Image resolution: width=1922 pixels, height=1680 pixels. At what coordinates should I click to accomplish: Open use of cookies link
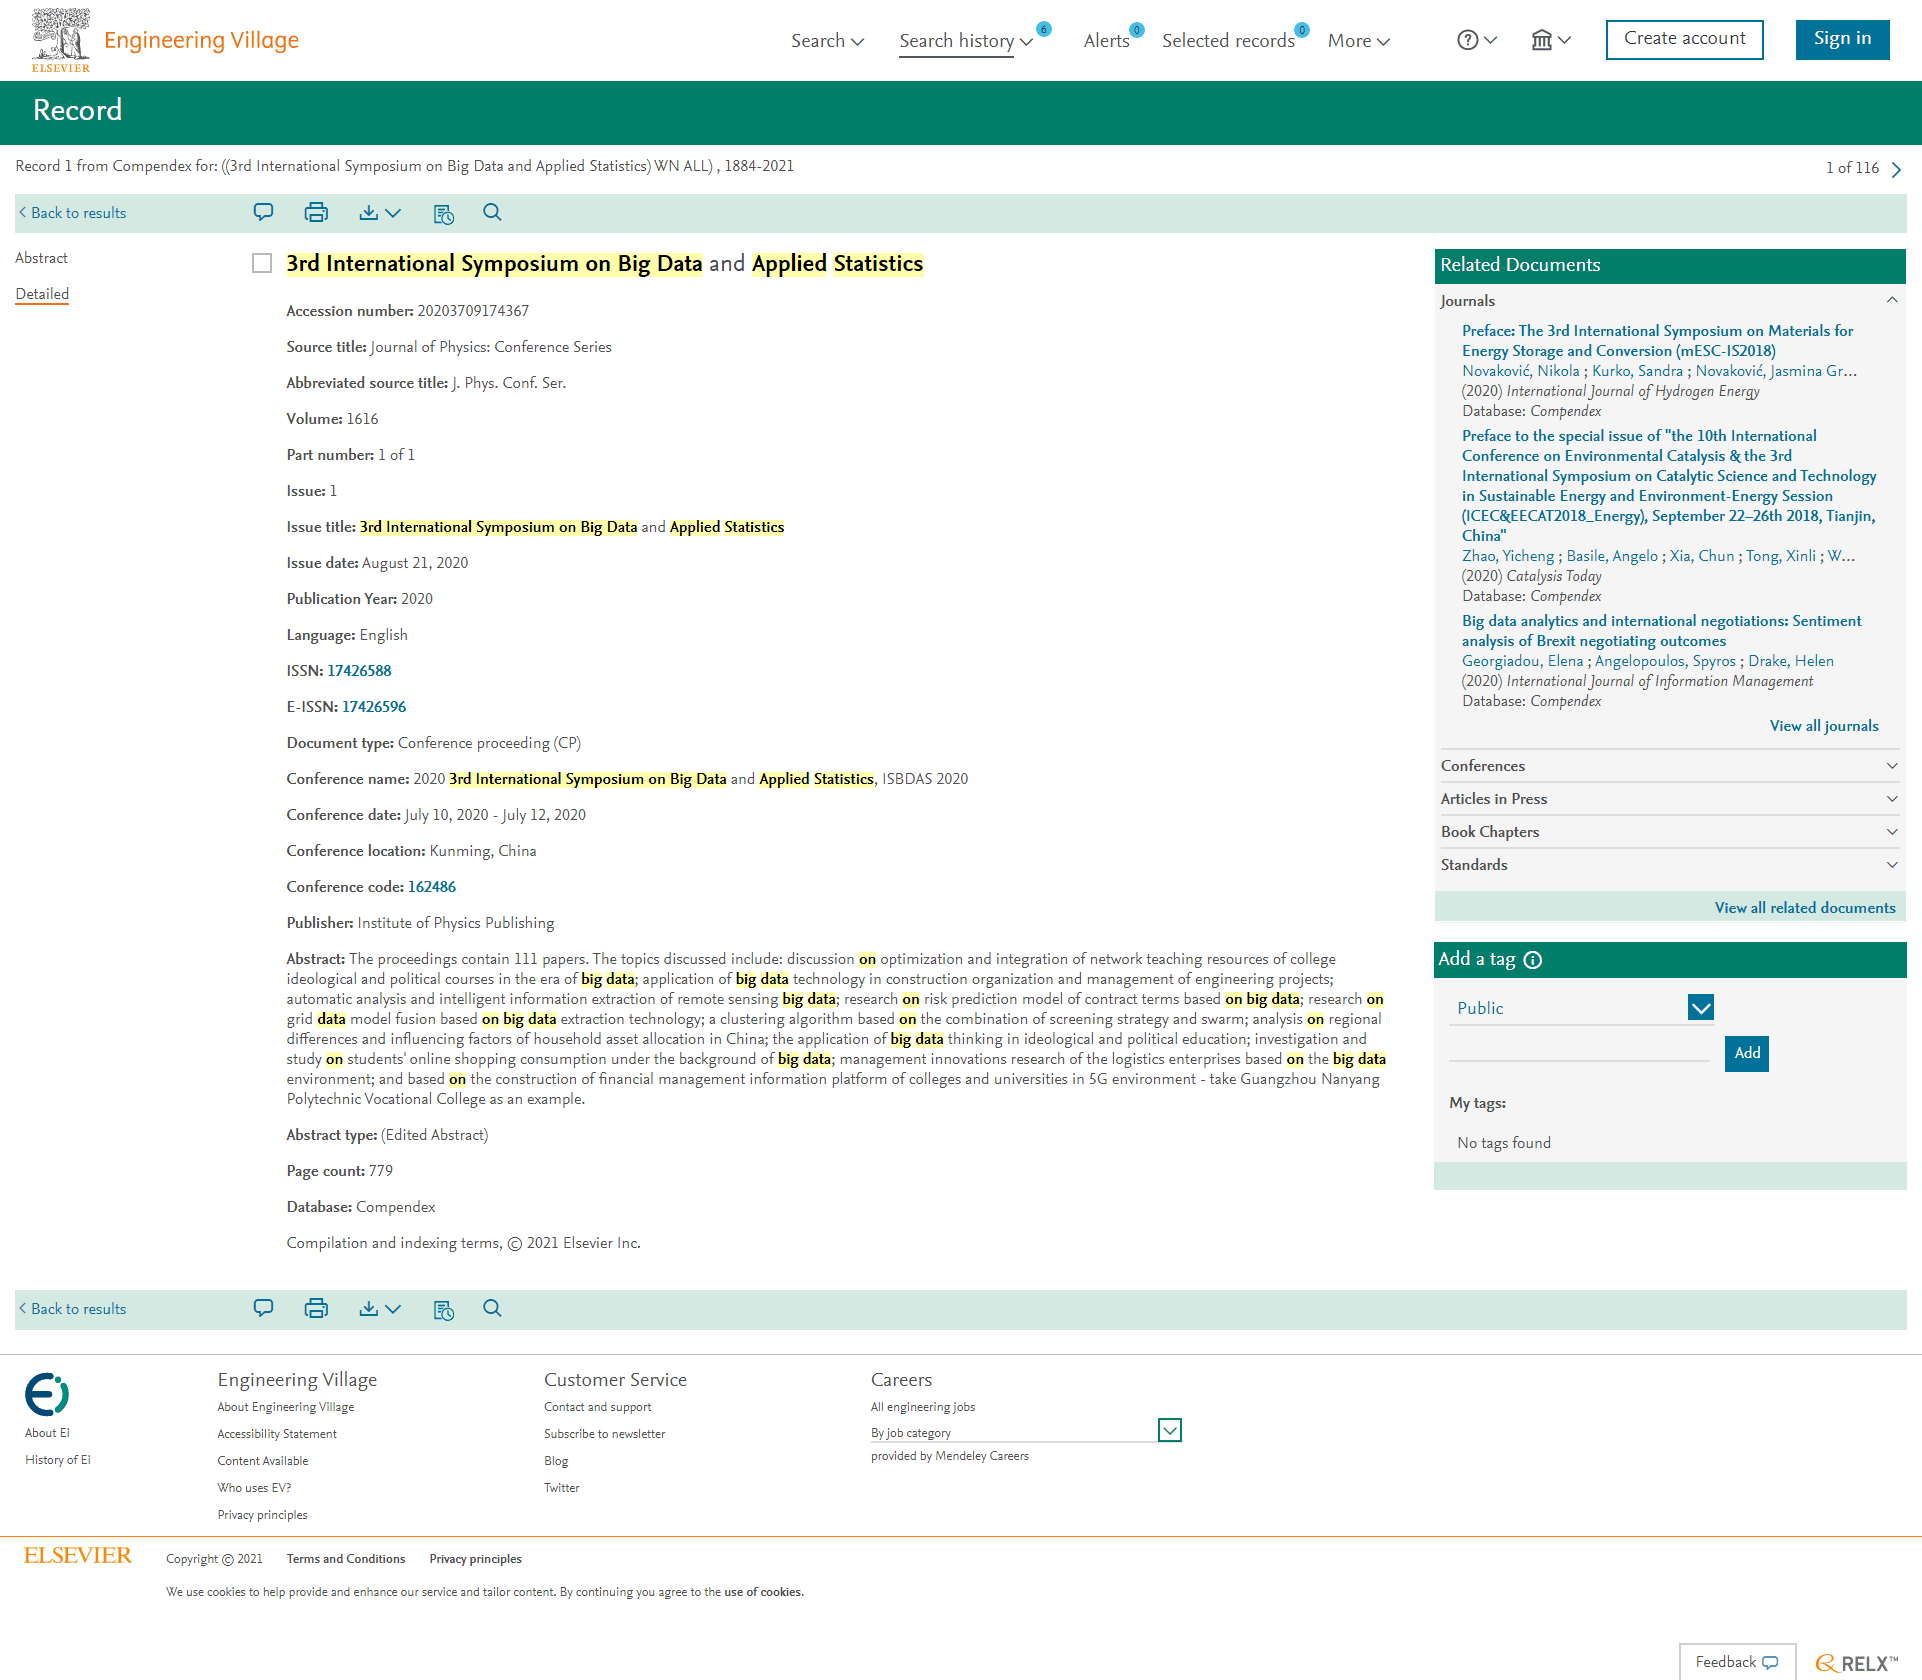click(763, 1592)
